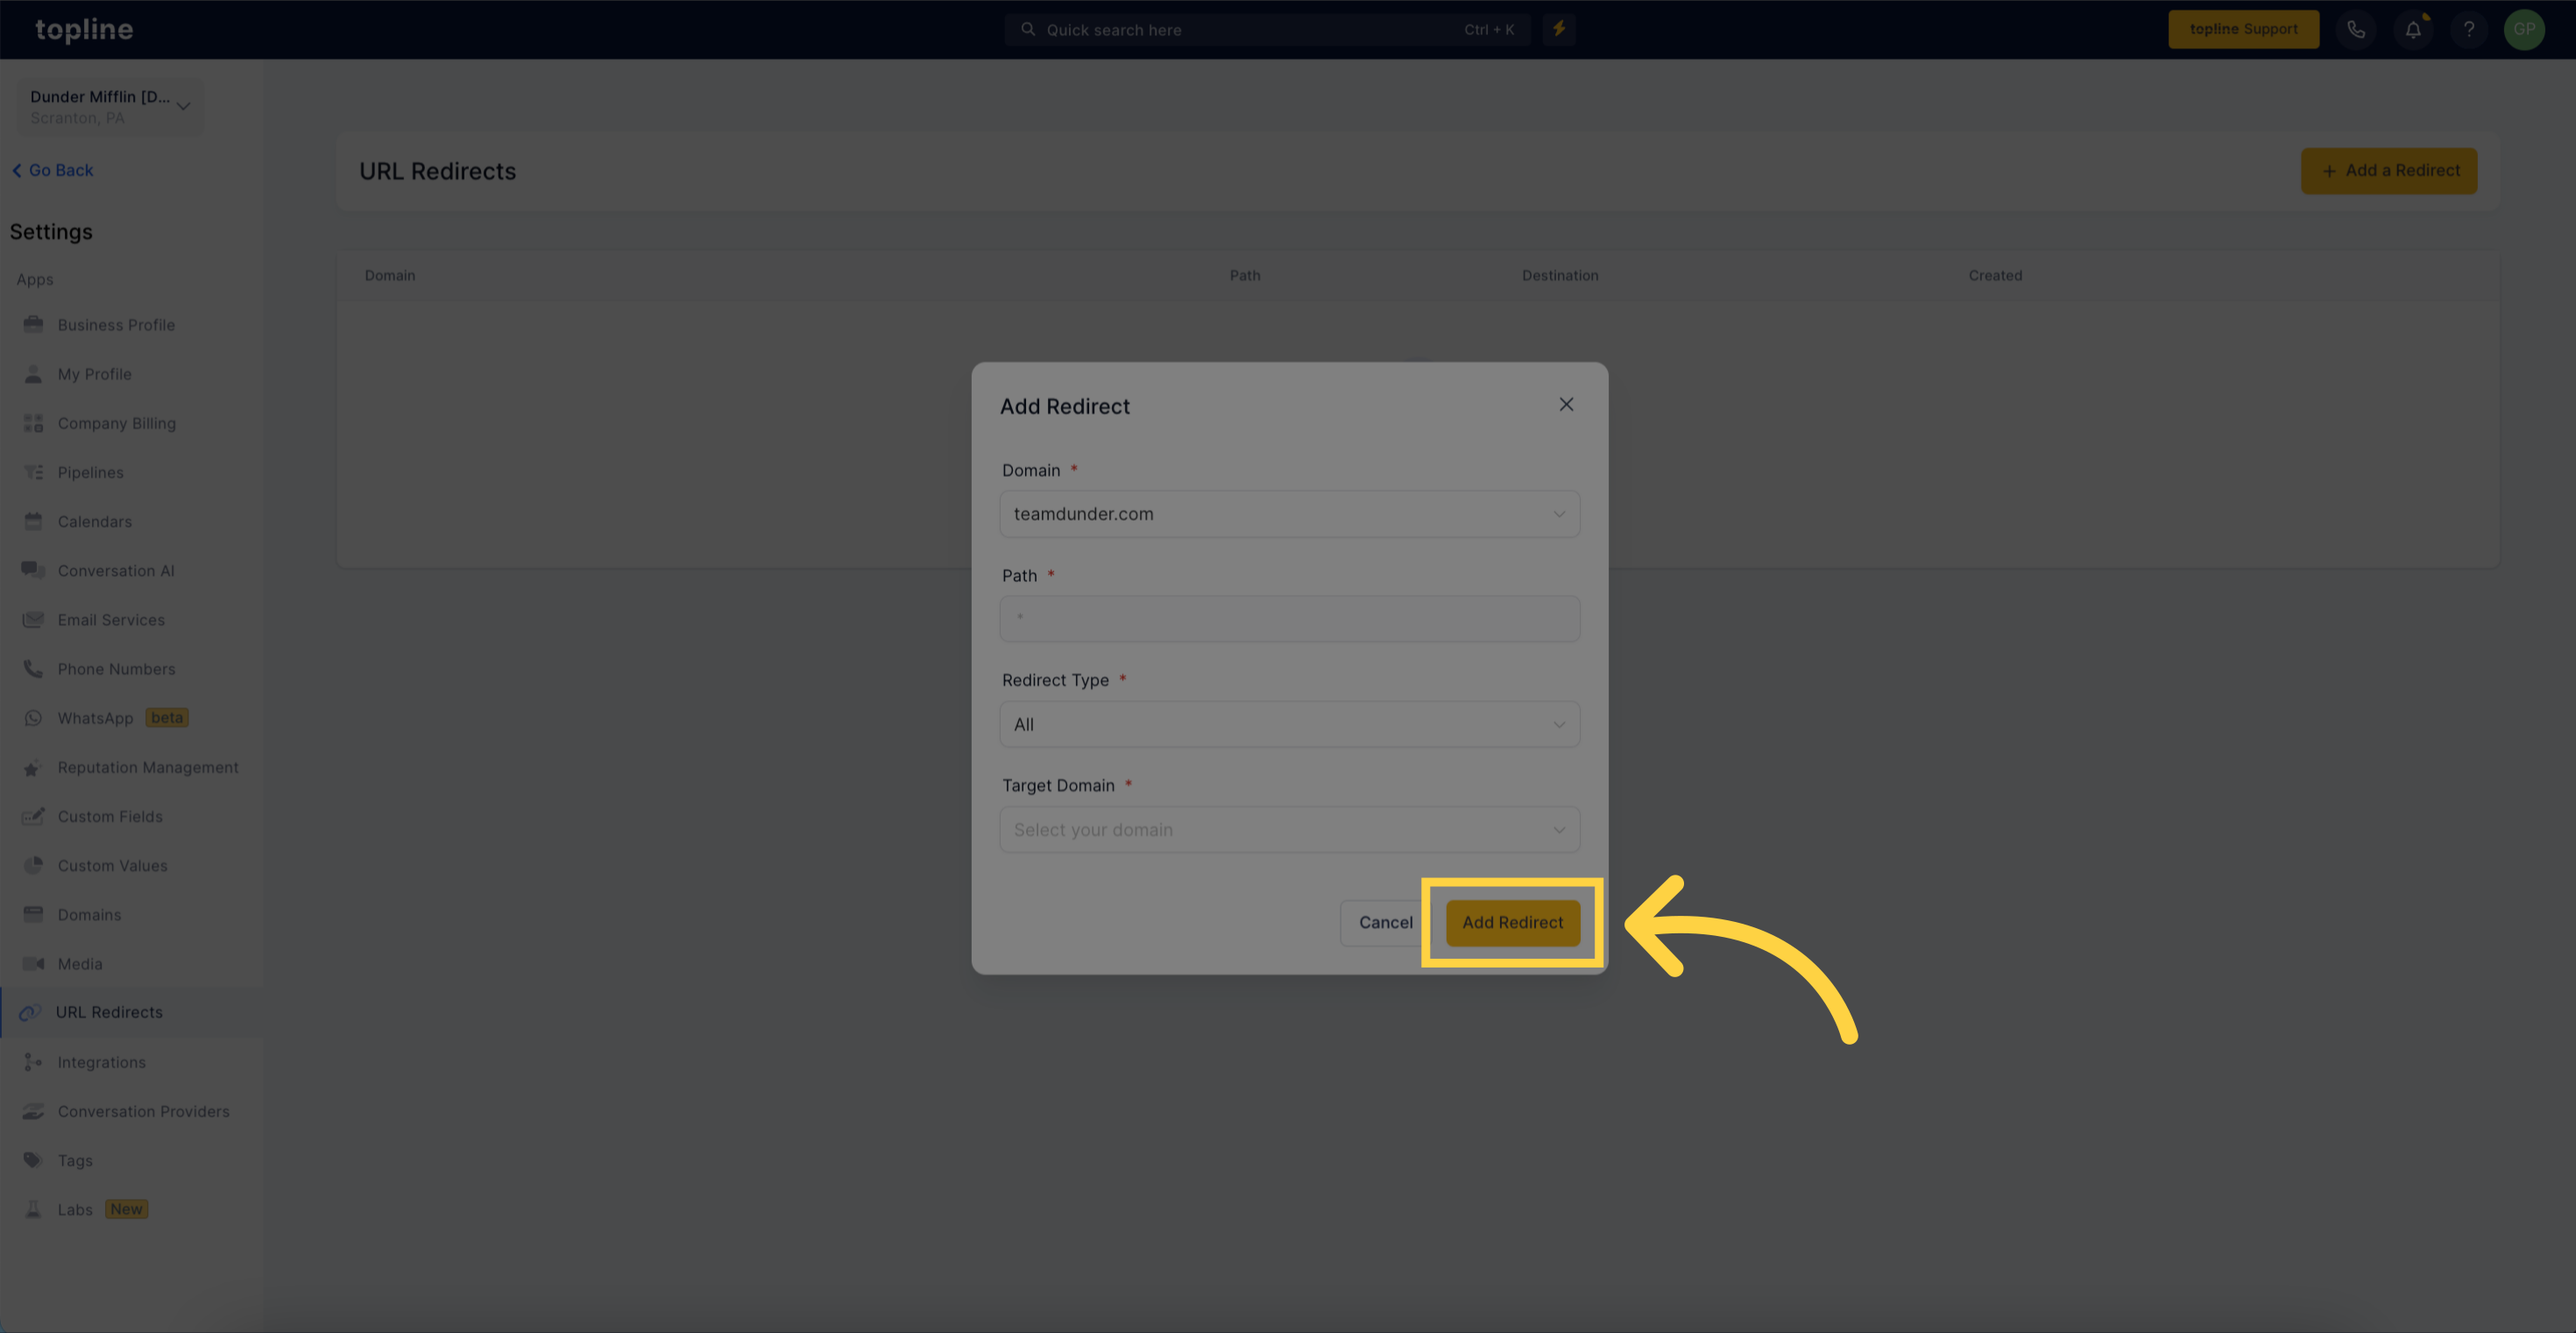Click the Integrations icon in sidebar

coord(33,1062)
